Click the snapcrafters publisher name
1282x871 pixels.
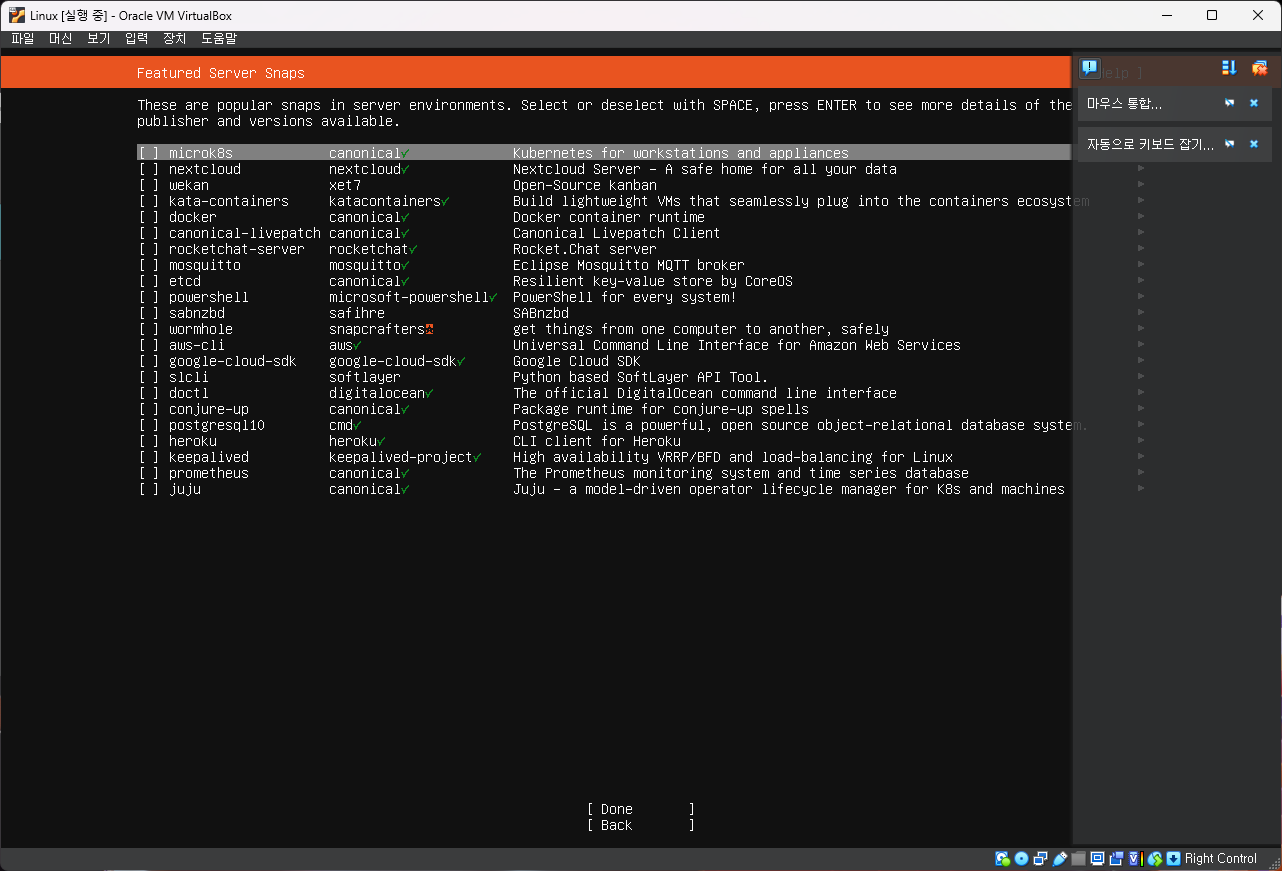coord(377,329)
